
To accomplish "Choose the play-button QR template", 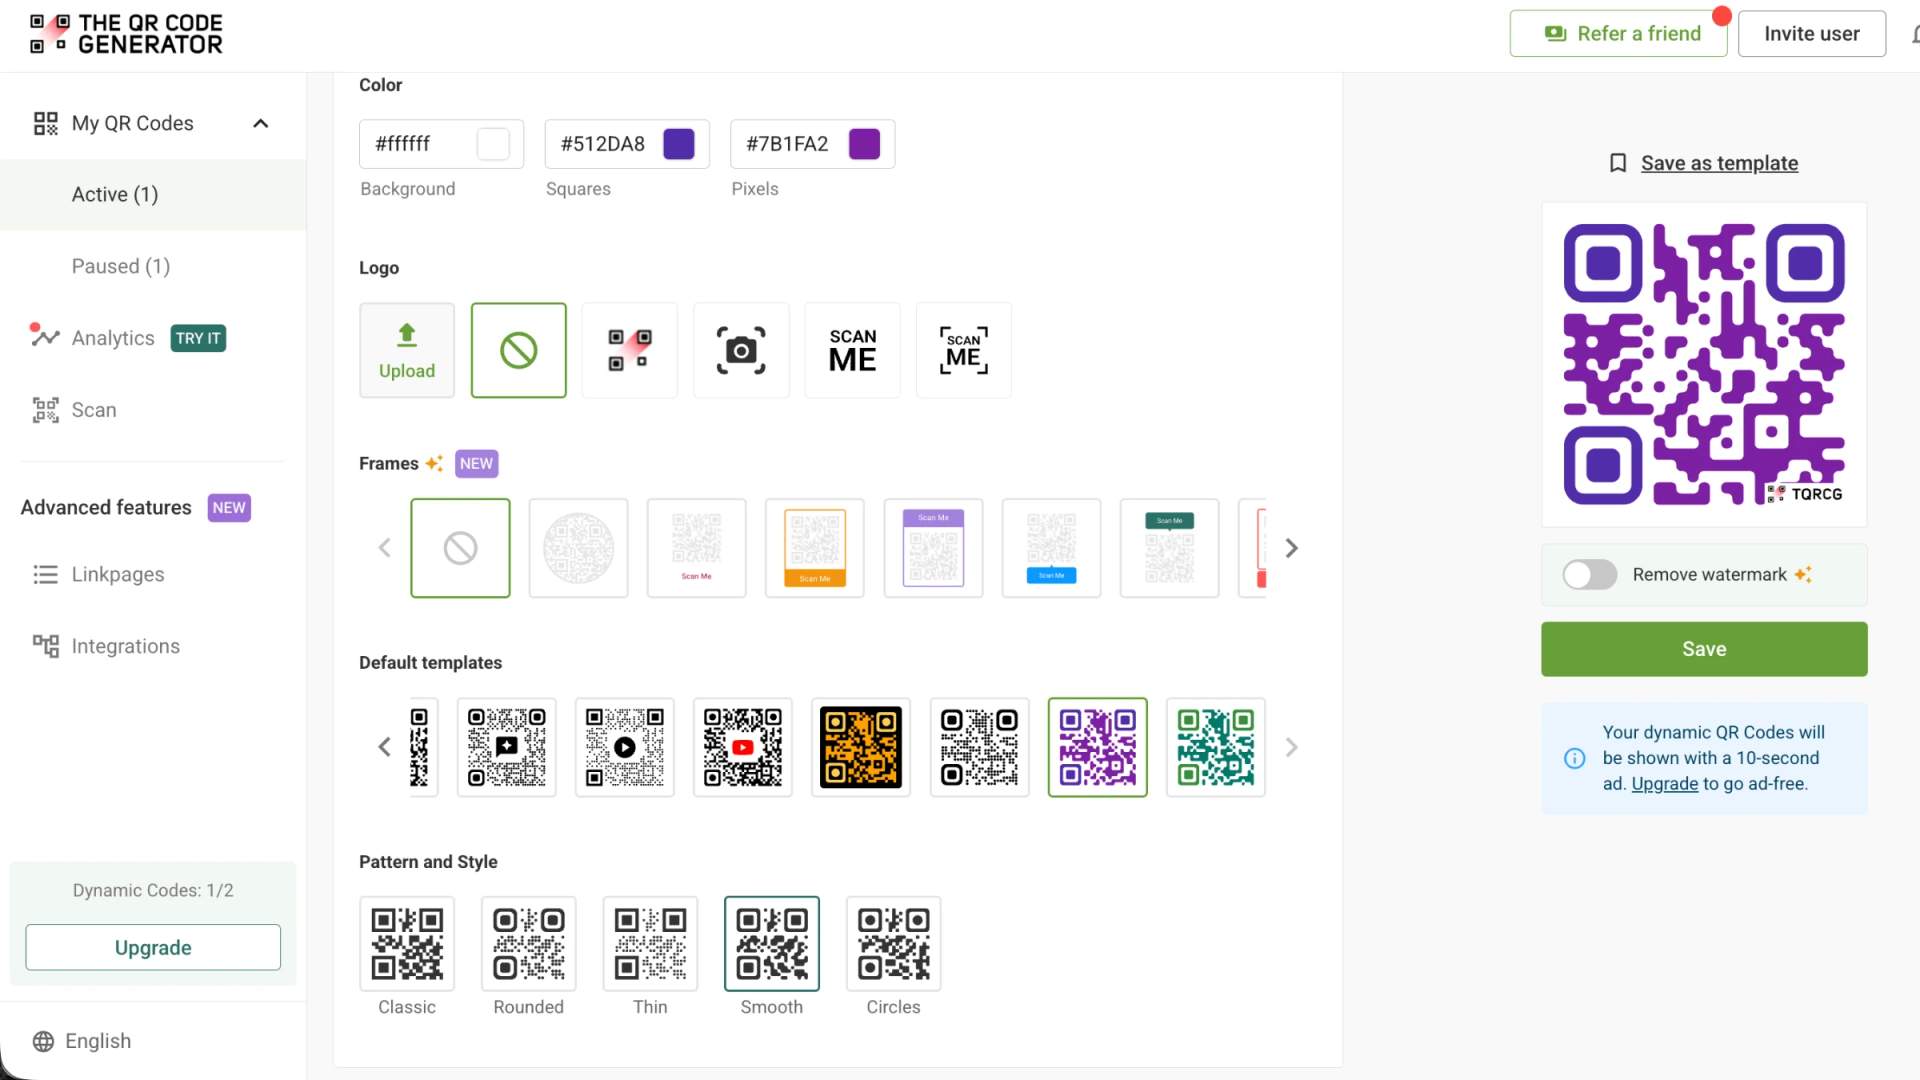I will tap(625, 747).
